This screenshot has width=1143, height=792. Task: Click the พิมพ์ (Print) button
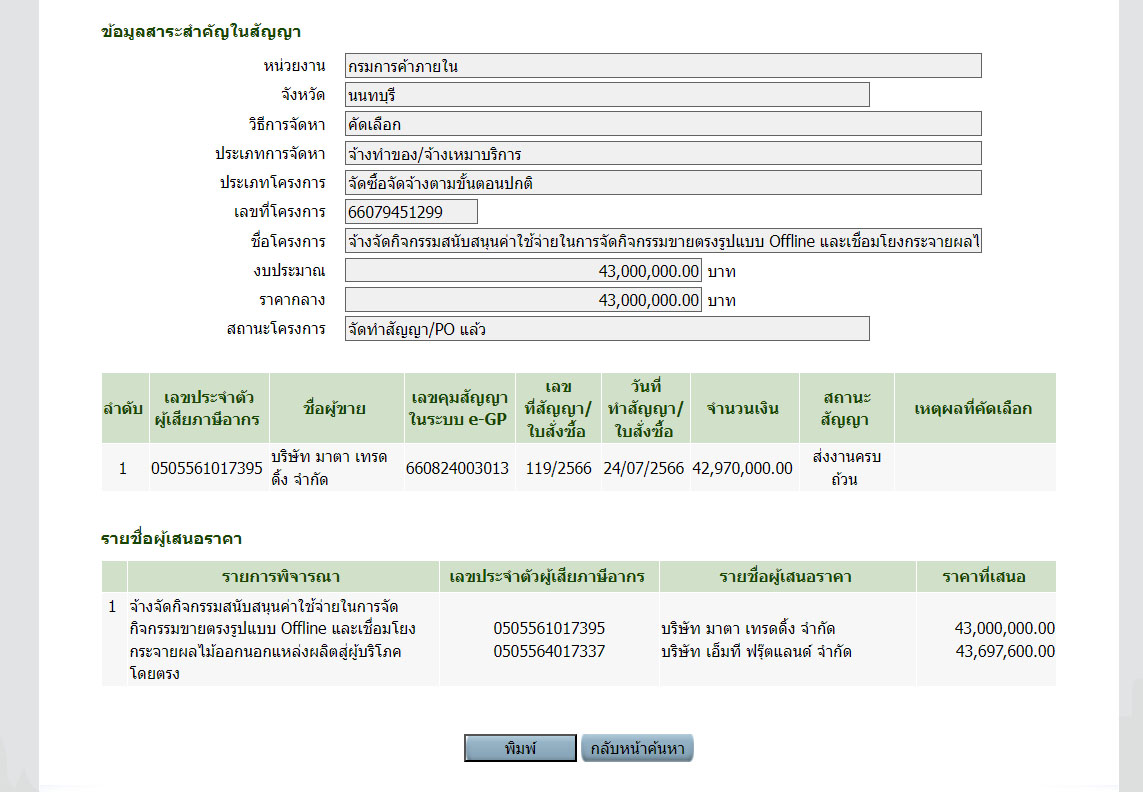[x=520, y=748]
